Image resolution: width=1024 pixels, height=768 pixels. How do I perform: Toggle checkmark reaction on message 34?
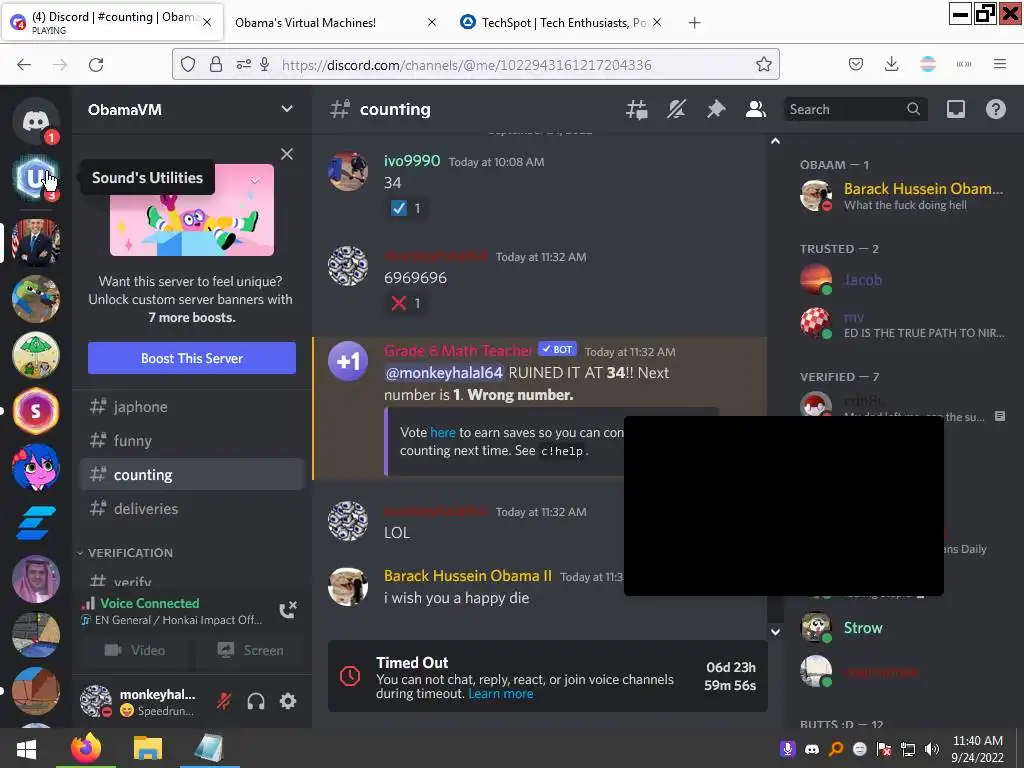406,208
